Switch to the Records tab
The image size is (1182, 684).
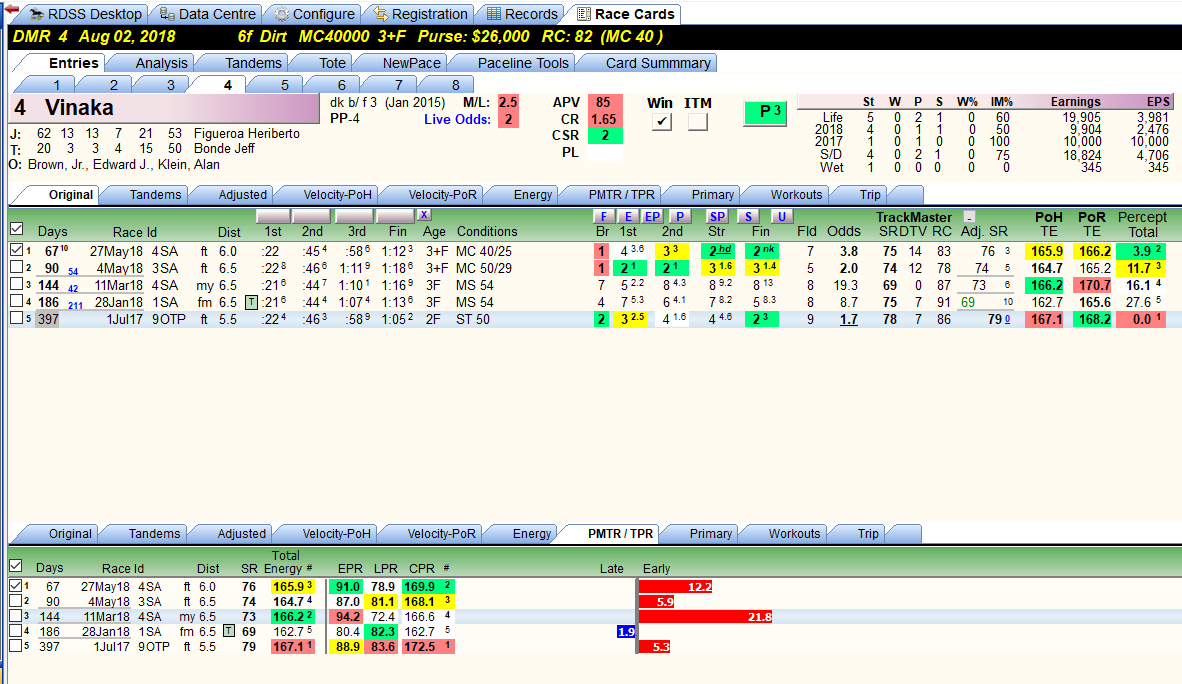pyautogui.click(x=522, y=14)
